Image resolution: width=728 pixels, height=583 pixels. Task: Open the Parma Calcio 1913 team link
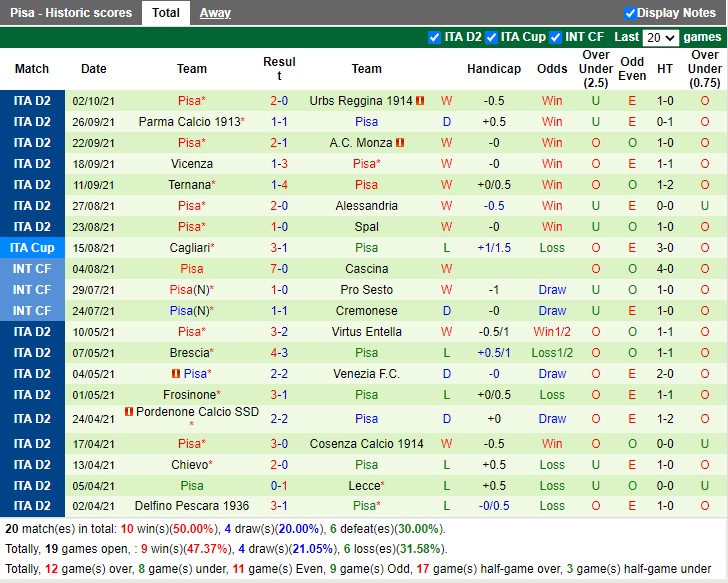190,122
